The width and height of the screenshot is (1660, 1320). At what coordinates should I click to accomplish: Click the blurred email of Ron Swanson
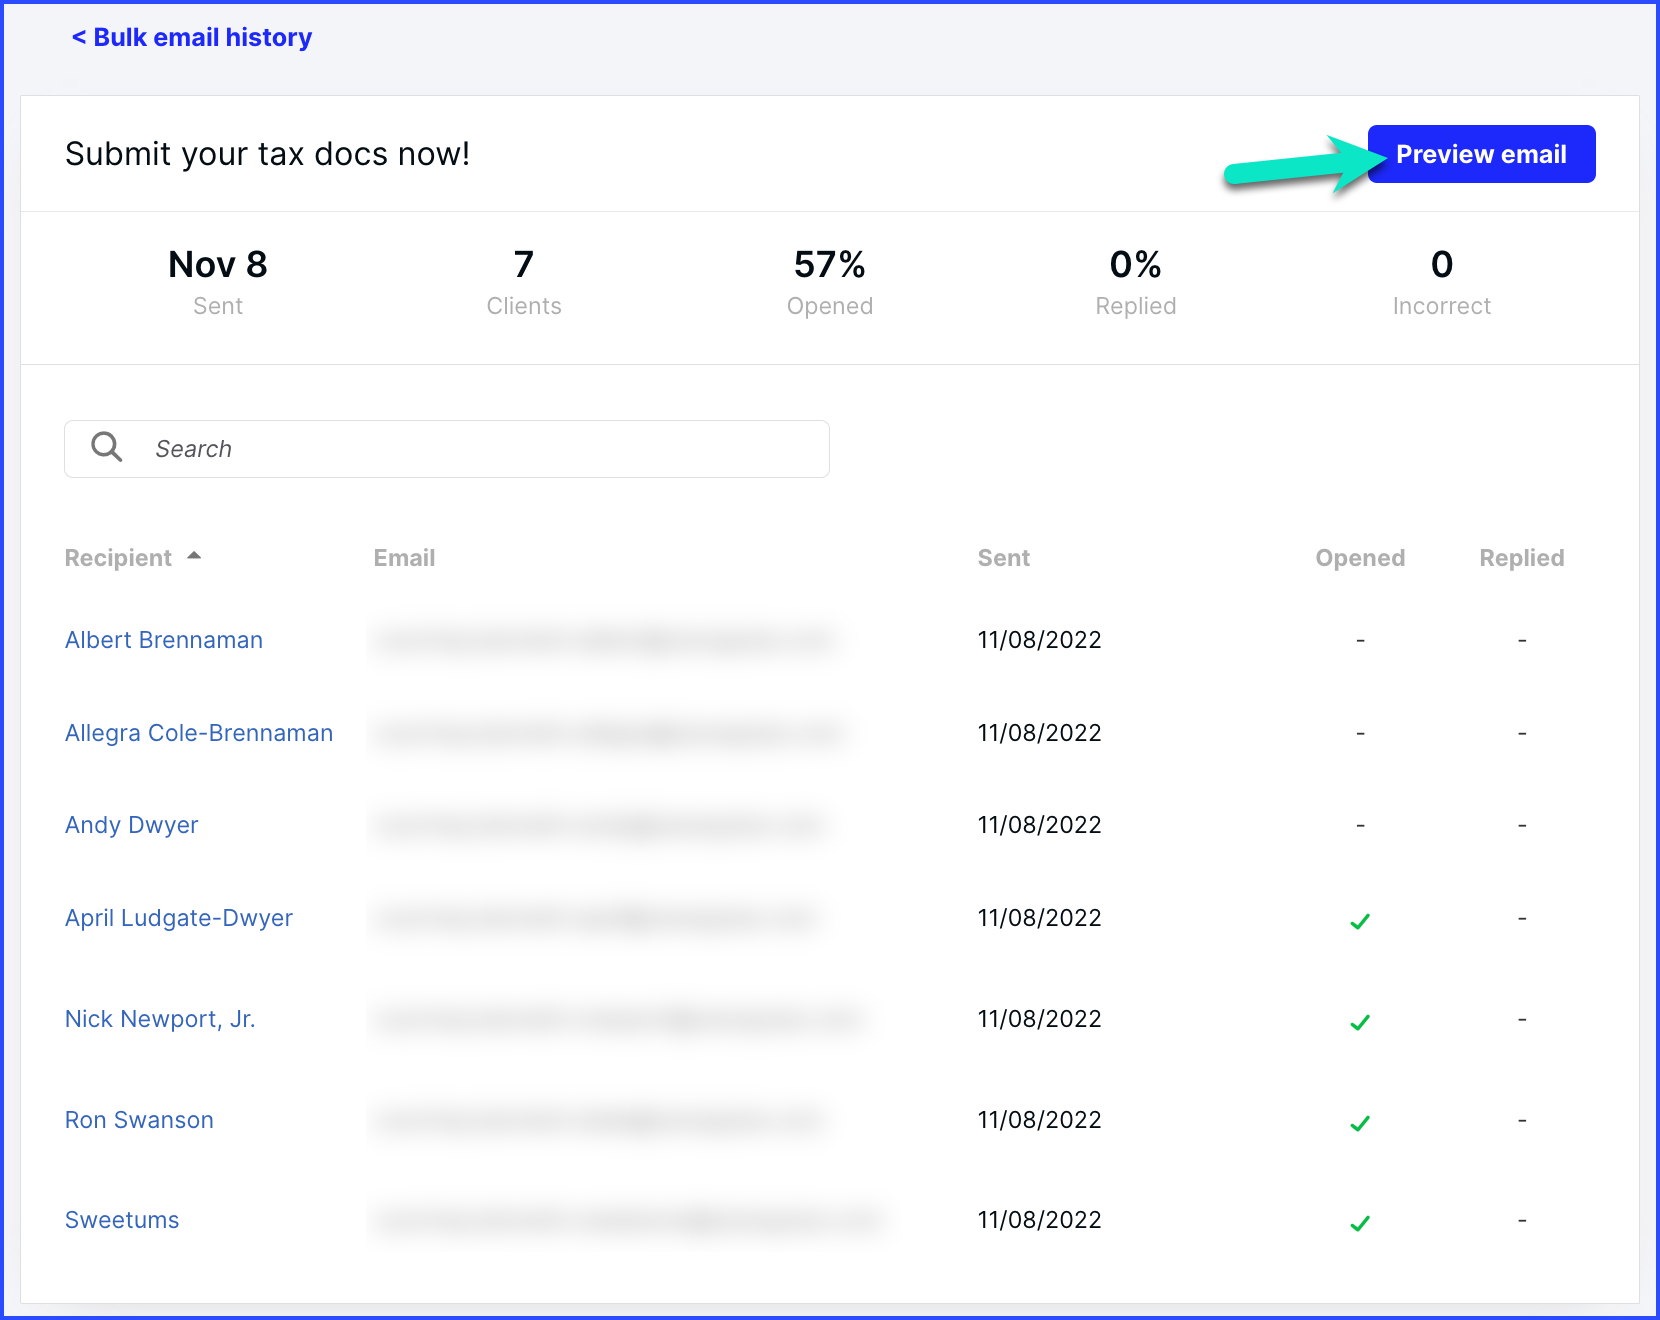(601, 1120)
